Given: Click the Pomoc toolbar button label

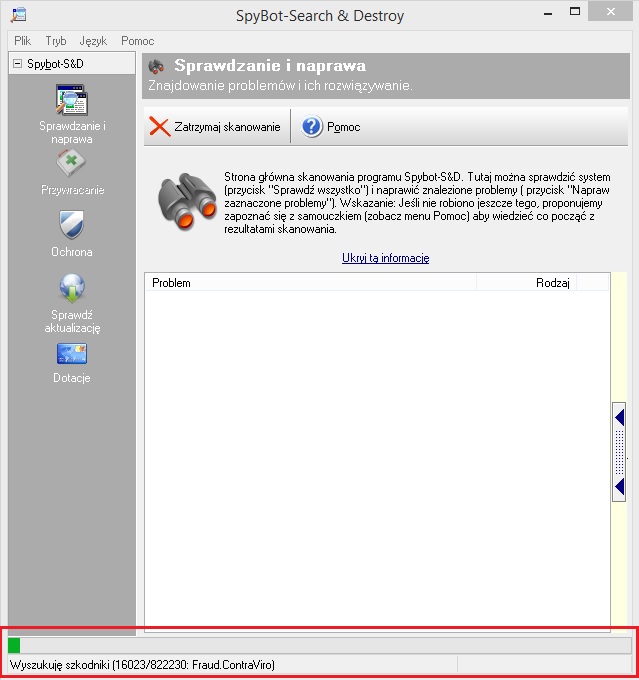Looking at the screenshot, I should pos(344,127).
